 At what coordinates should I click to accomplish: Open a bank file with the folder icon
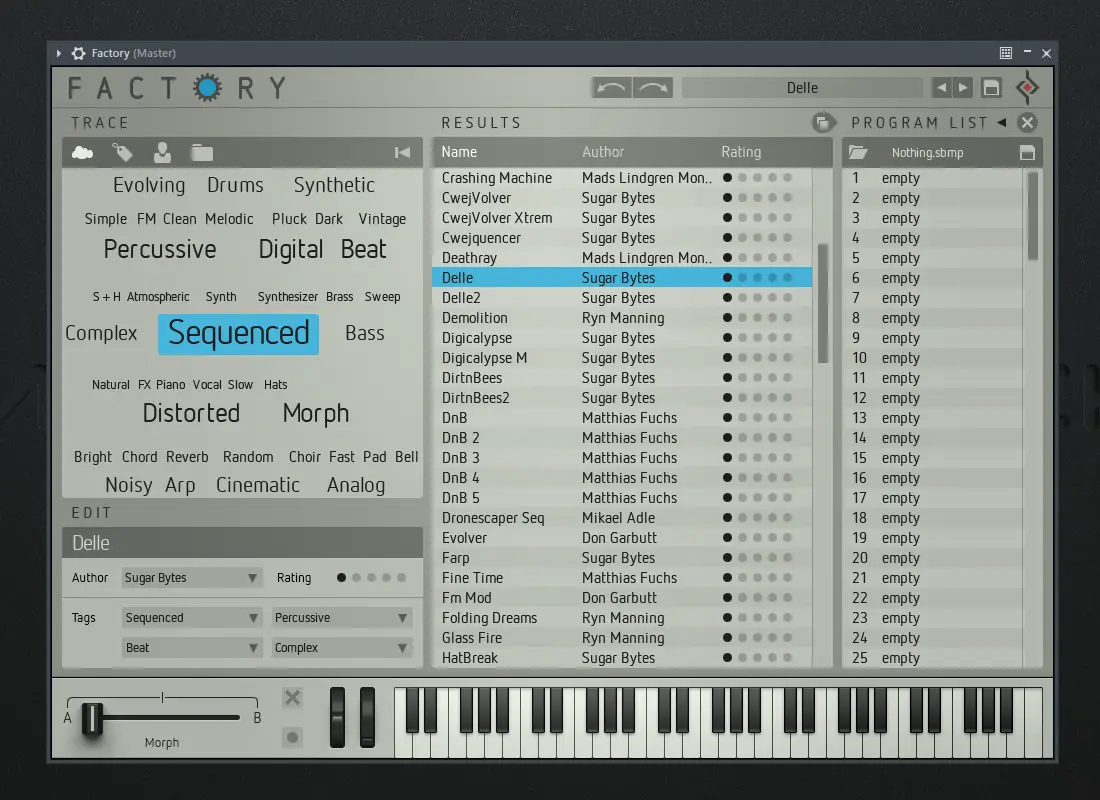(x=858, y=152)
